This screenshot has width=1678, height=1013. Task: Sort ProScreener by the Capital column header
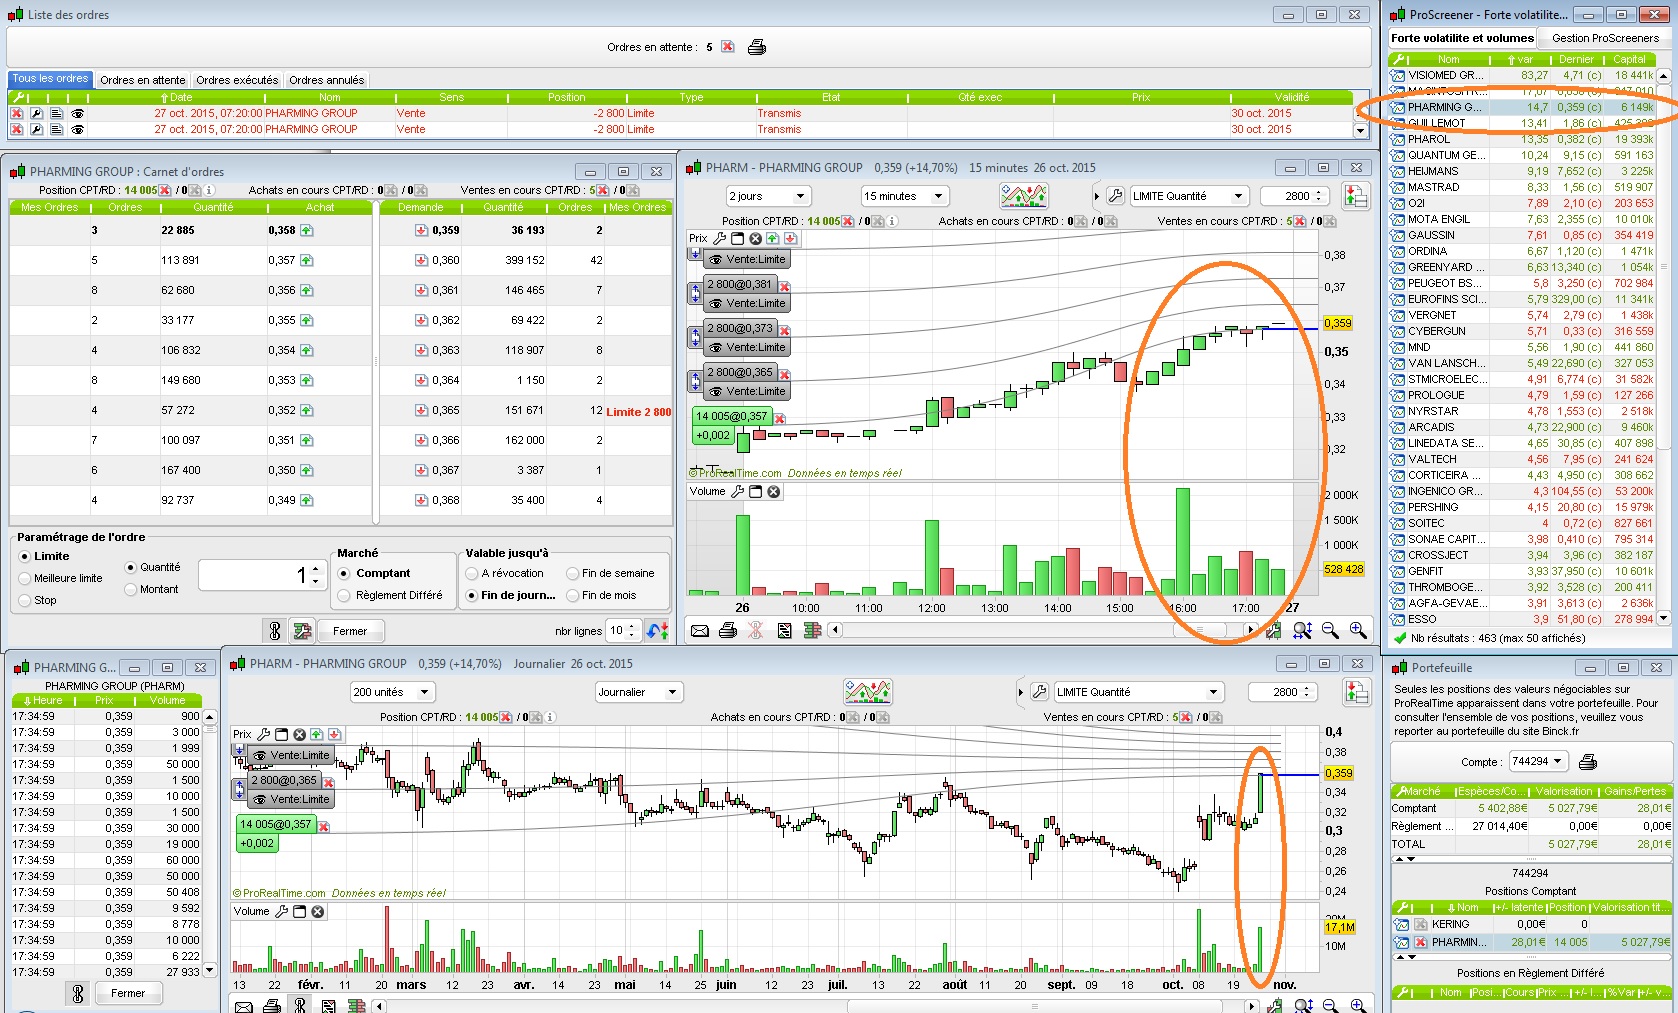pyautogui.click(x=1629, y=60)
